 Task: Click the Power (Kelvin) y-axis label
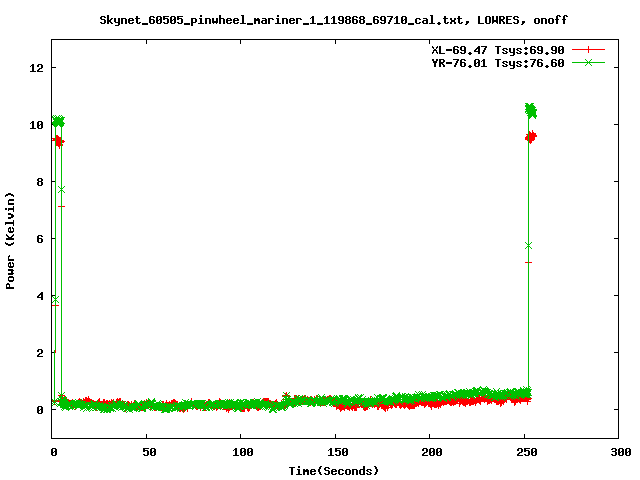pos(10,241)
